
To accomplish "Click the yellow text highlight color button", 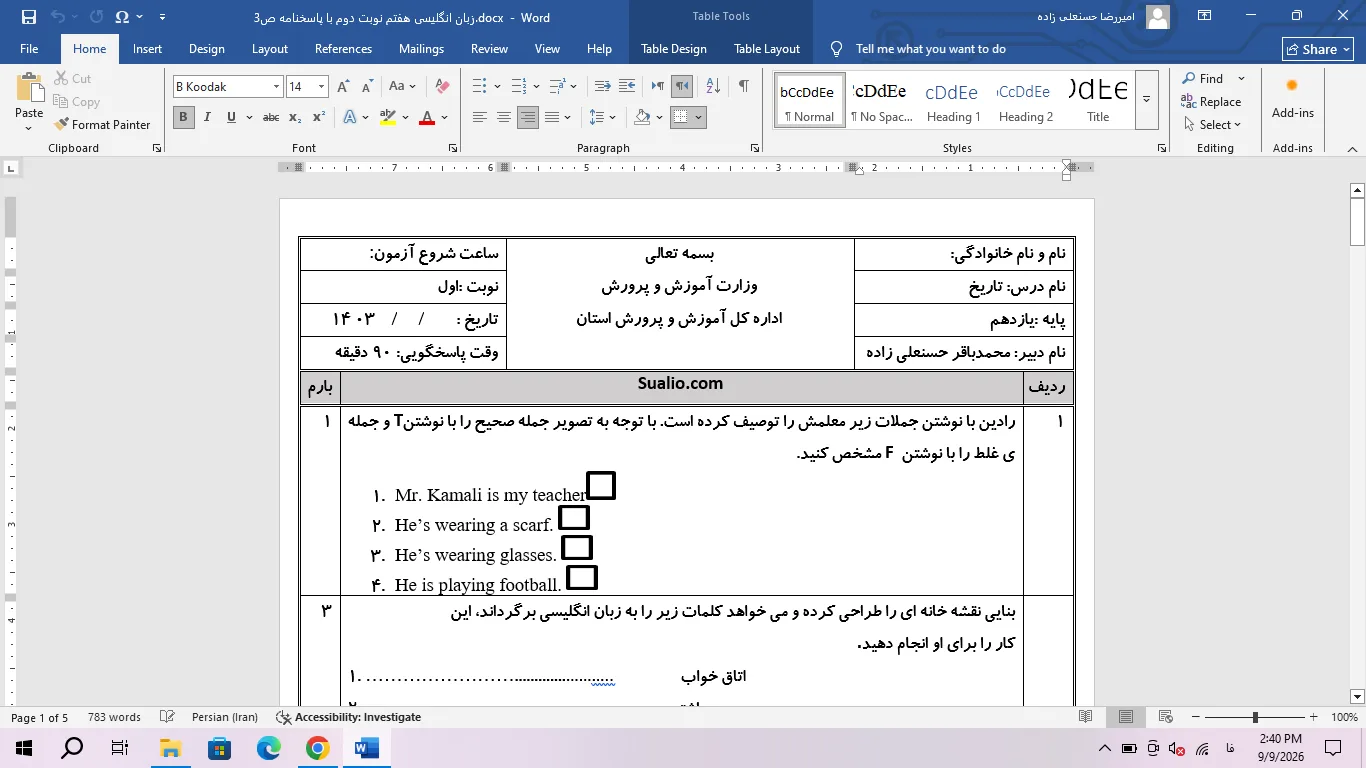I will (388, 117).
